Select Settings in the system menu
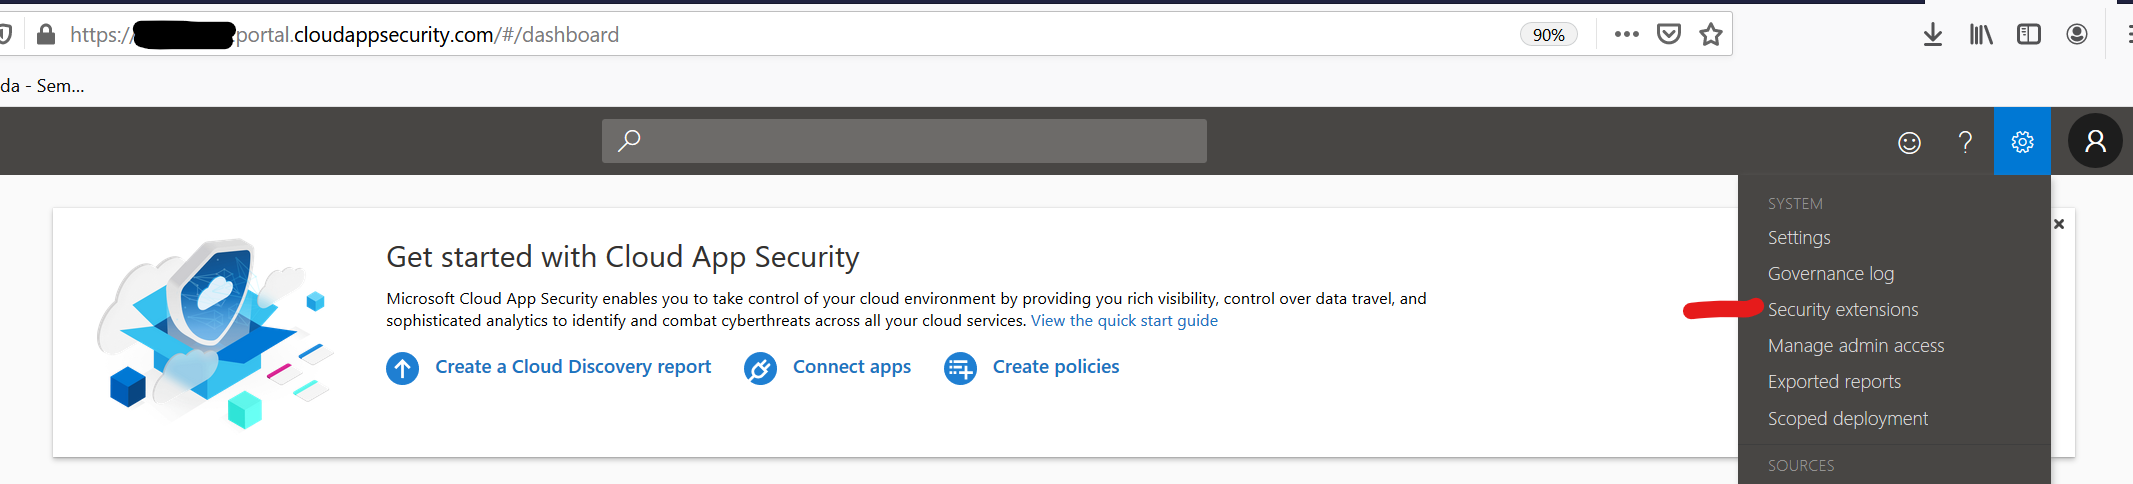The height and width of the screenshot is (484, 2133). coord(1799,238)
